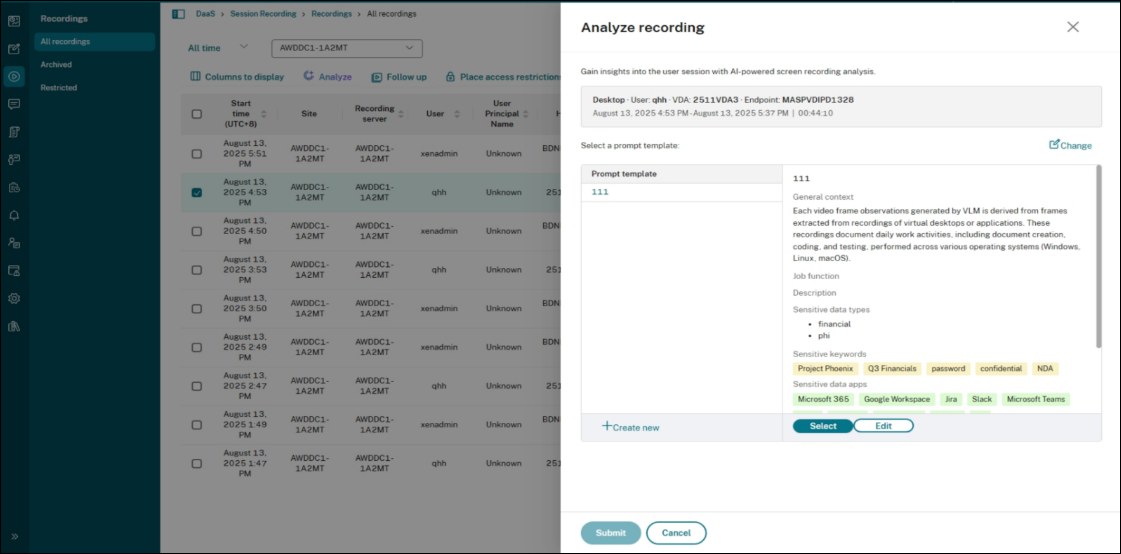Sort by the Start time column arrows
This screenshot has height=554, width=1121.
(x=264, y=114)
